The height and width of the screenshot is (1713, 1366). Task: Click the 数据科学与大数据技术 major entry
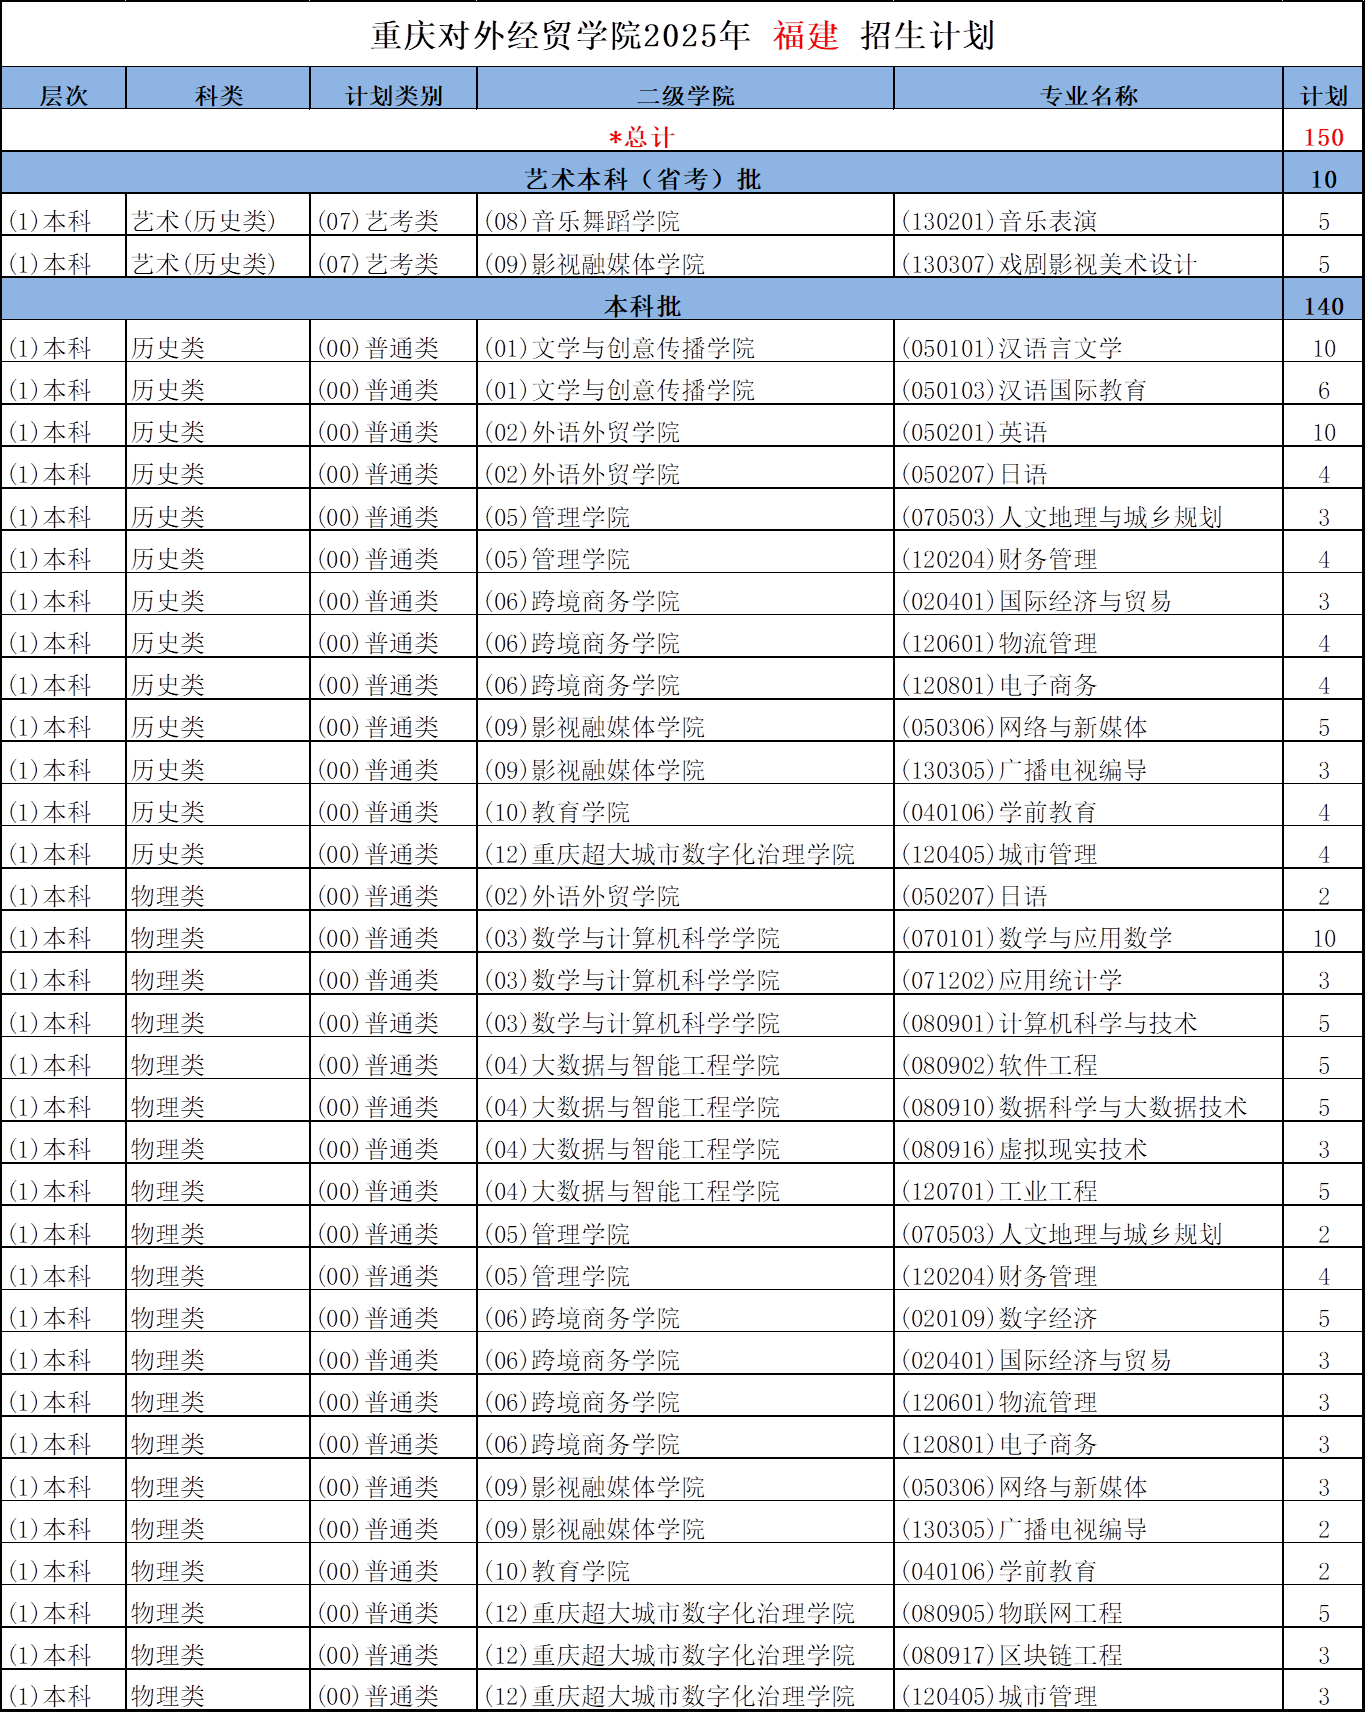pos(1074,1107)
